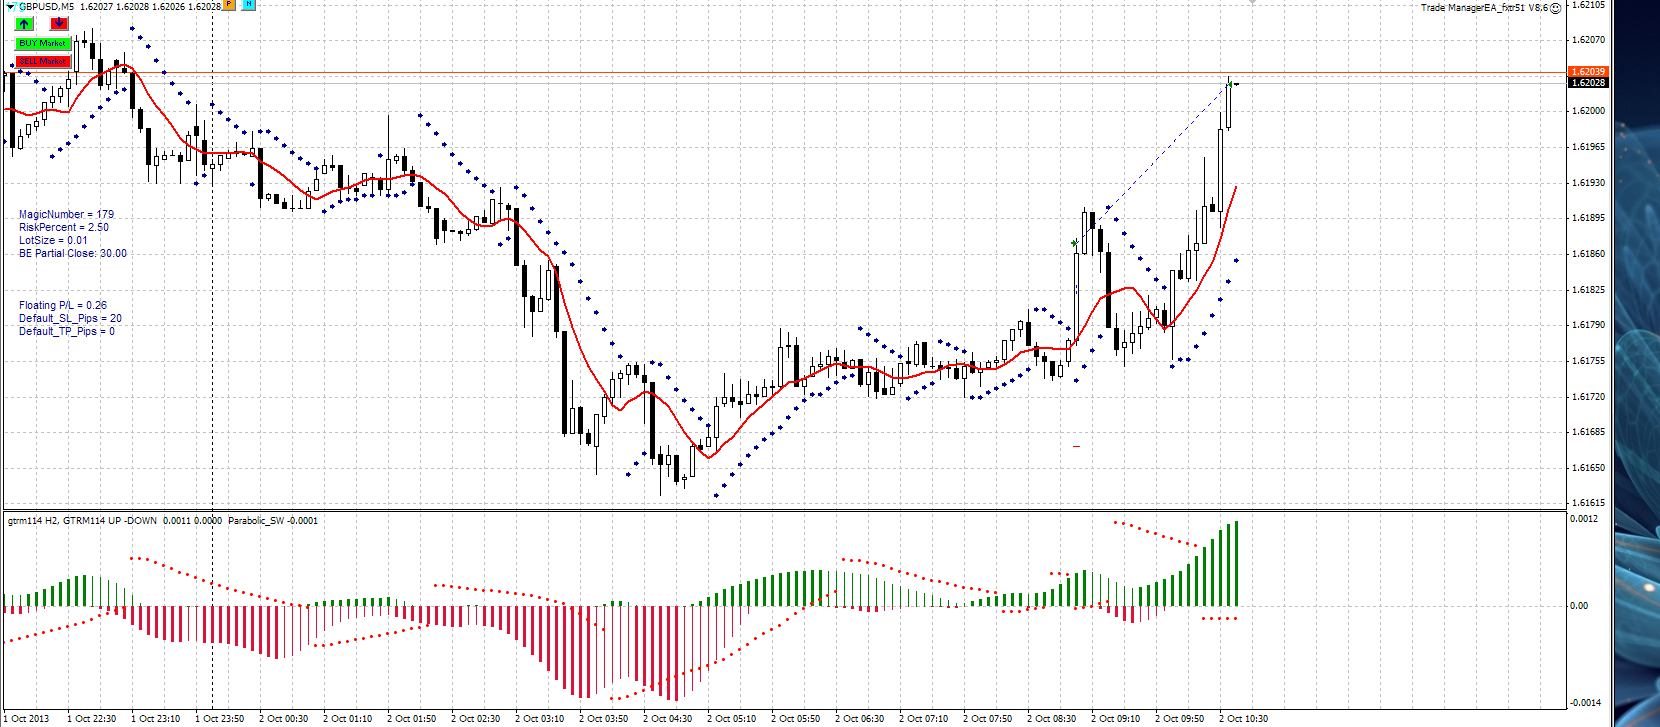Select the MagicNumber = 179 label
The width and height of the screenshot is (1660, 727).
(66, 214)
